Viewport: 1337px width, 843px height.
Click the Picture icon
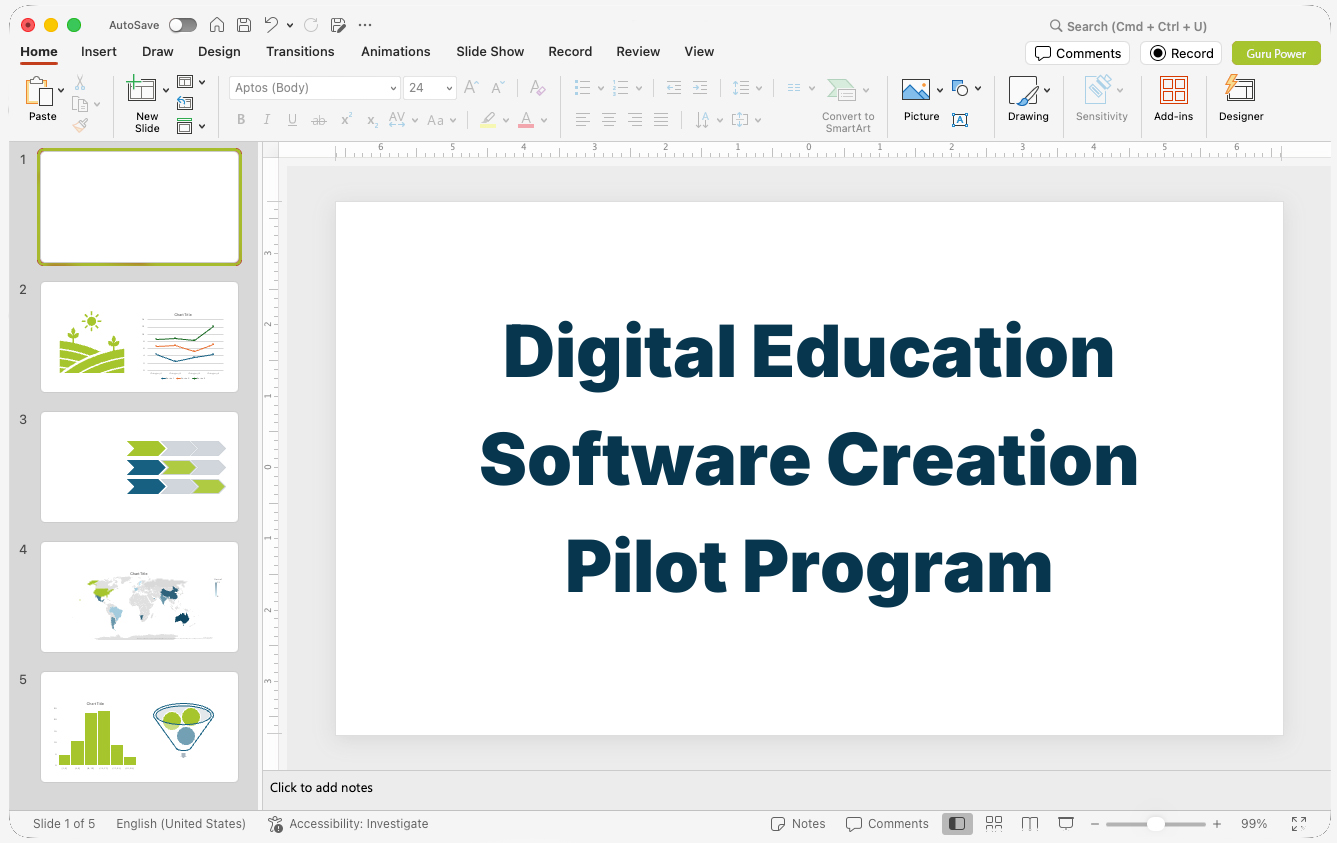[x=916, y=90]
